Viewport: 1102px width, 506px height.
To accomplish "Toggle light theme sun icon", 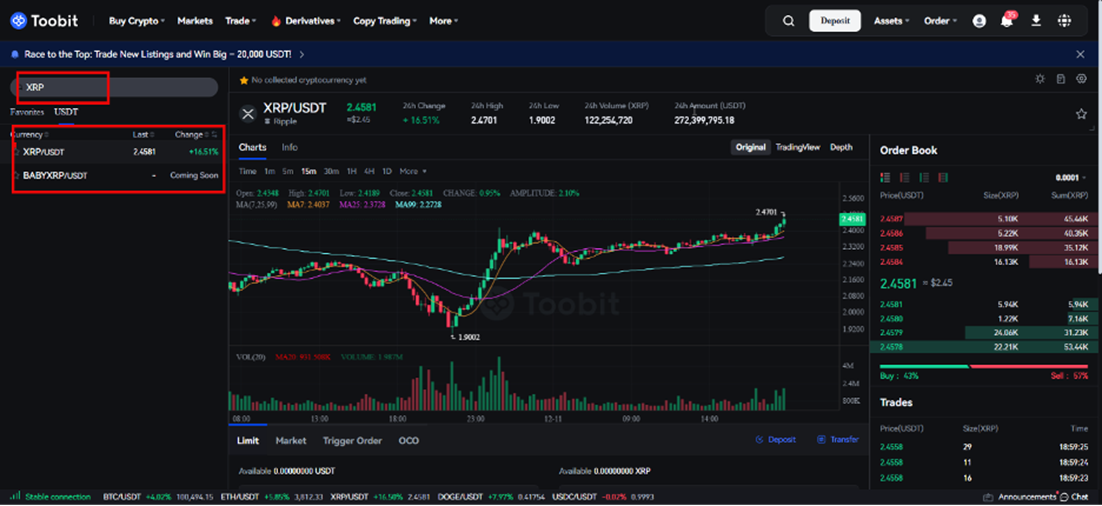I will [x=1040, y=79].
